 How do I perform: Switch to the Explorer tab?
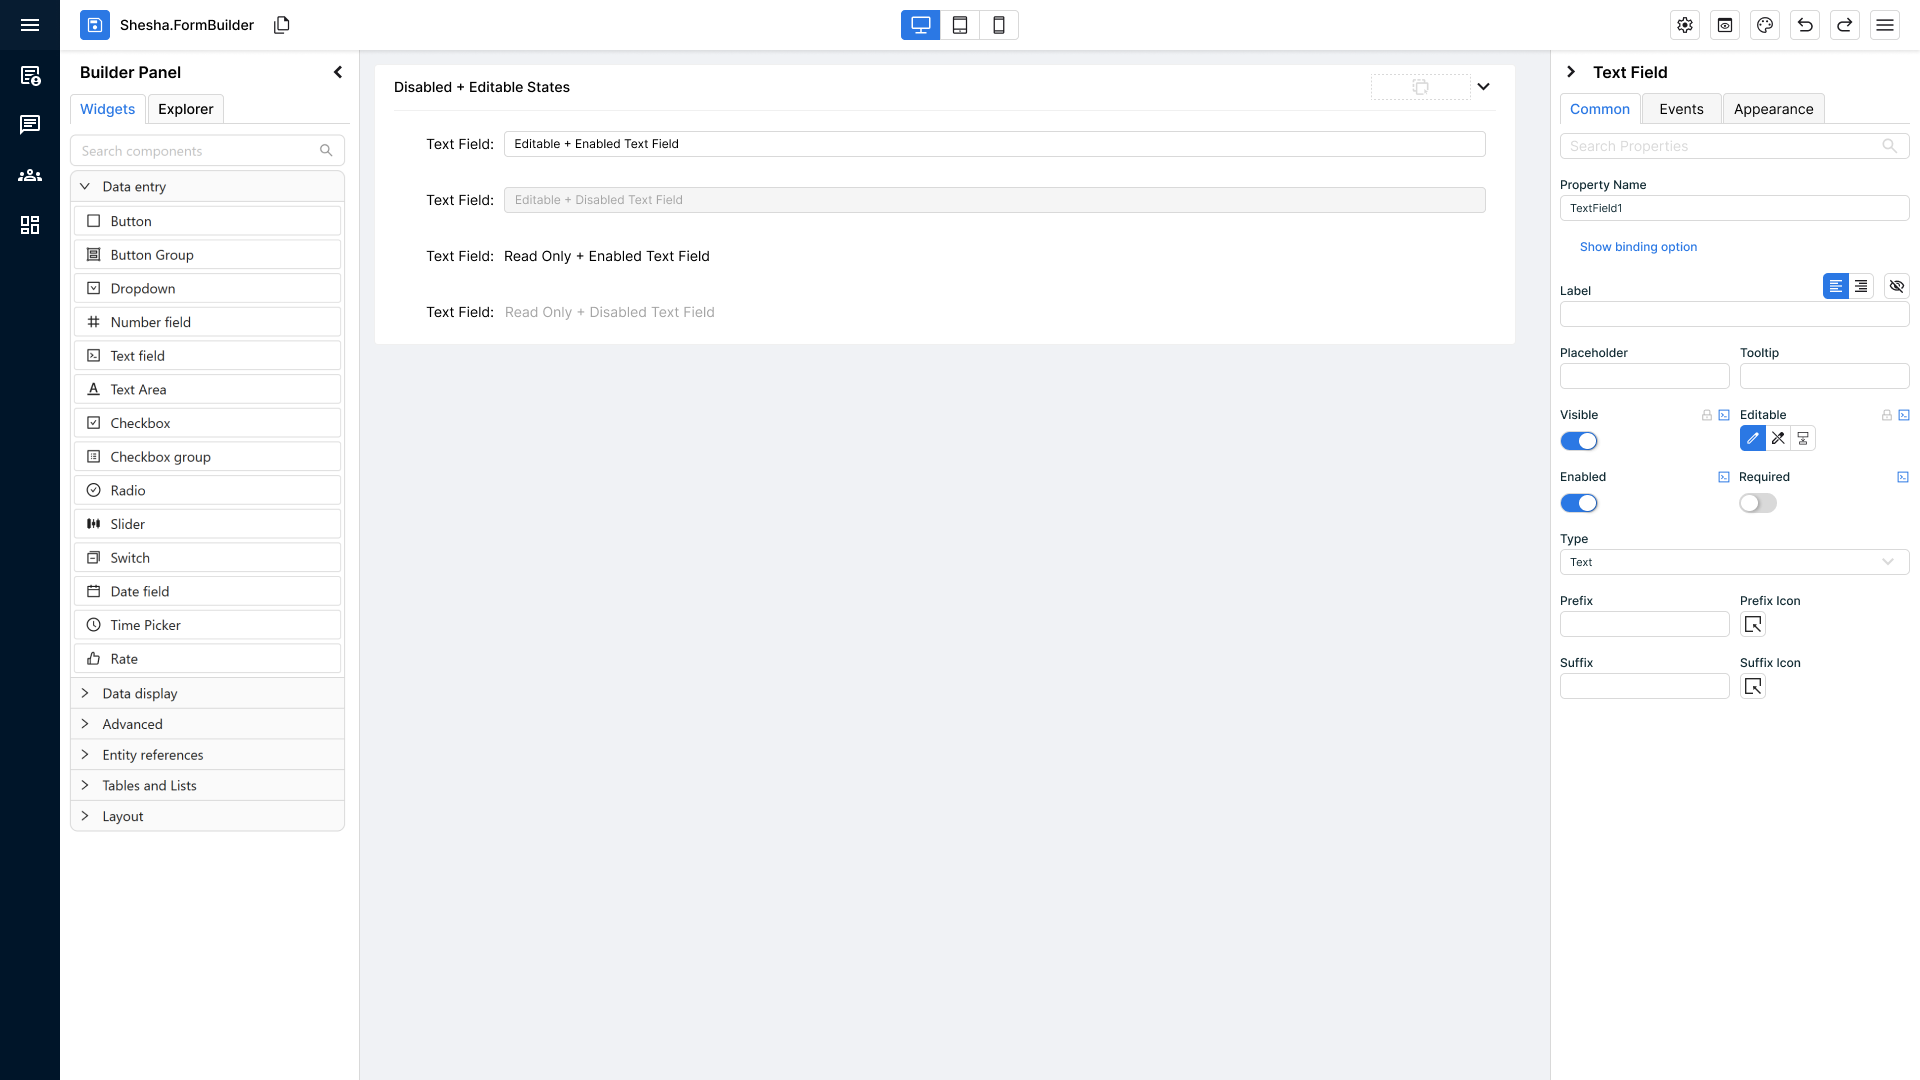[185, 109]
